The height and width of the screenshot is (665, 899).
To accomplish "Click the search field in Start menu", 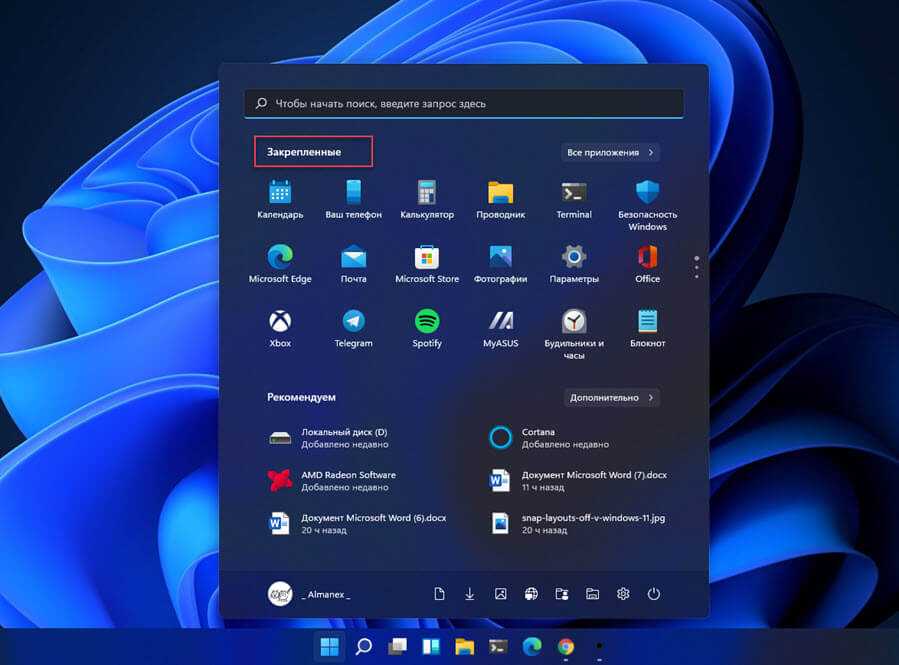I will (x=464, y=104).
